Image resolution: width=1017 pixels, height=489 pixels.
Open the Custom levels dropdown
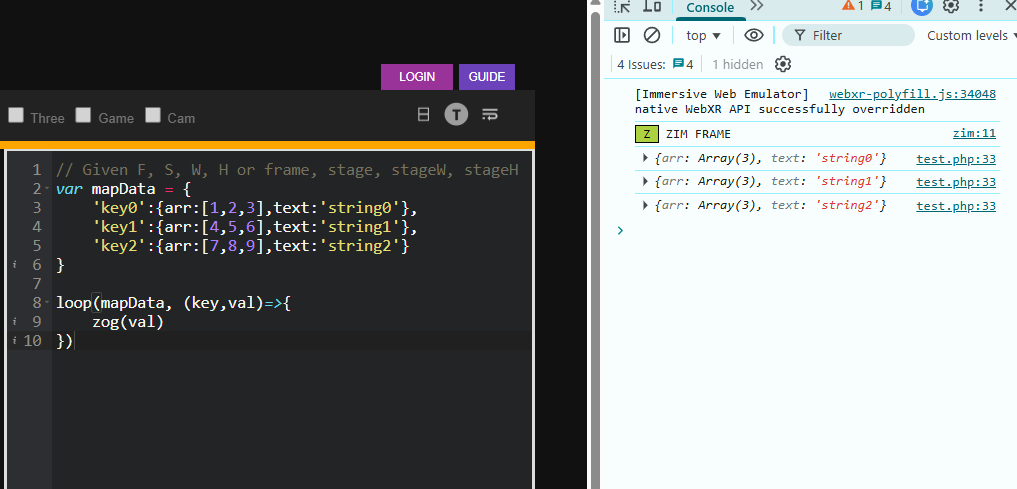(x=971, y=35)
